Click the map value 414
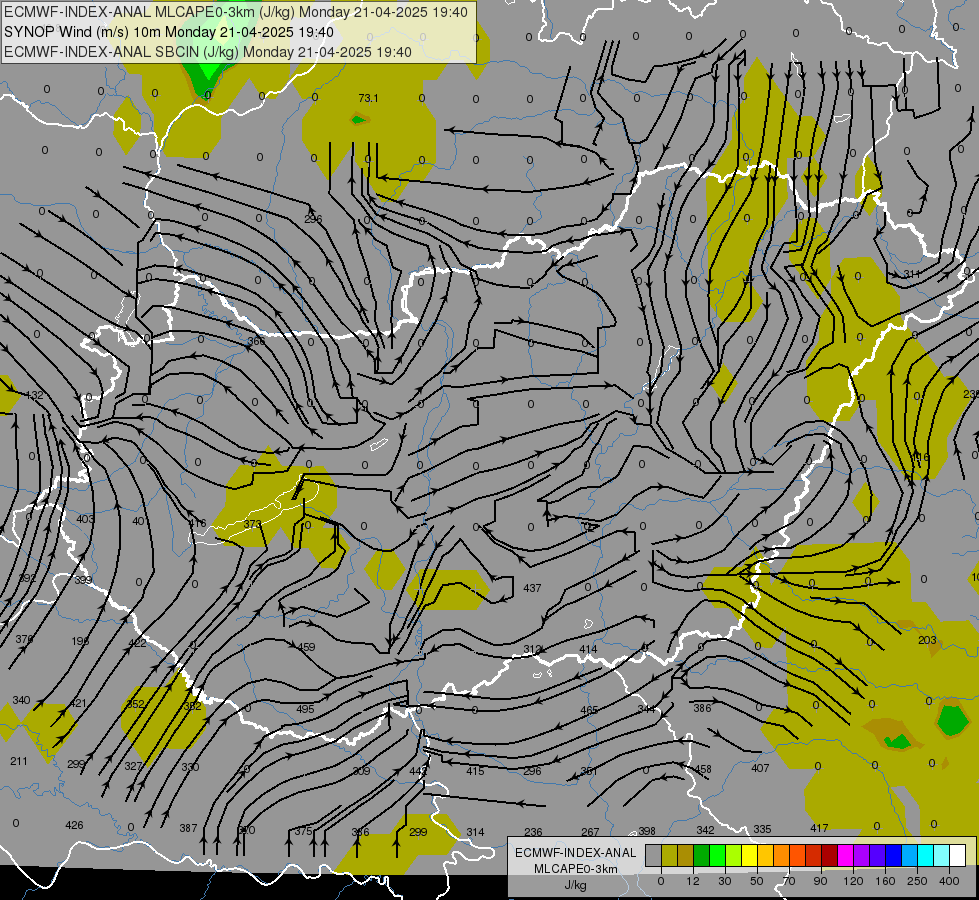979x900 pixels. (588, 649)
